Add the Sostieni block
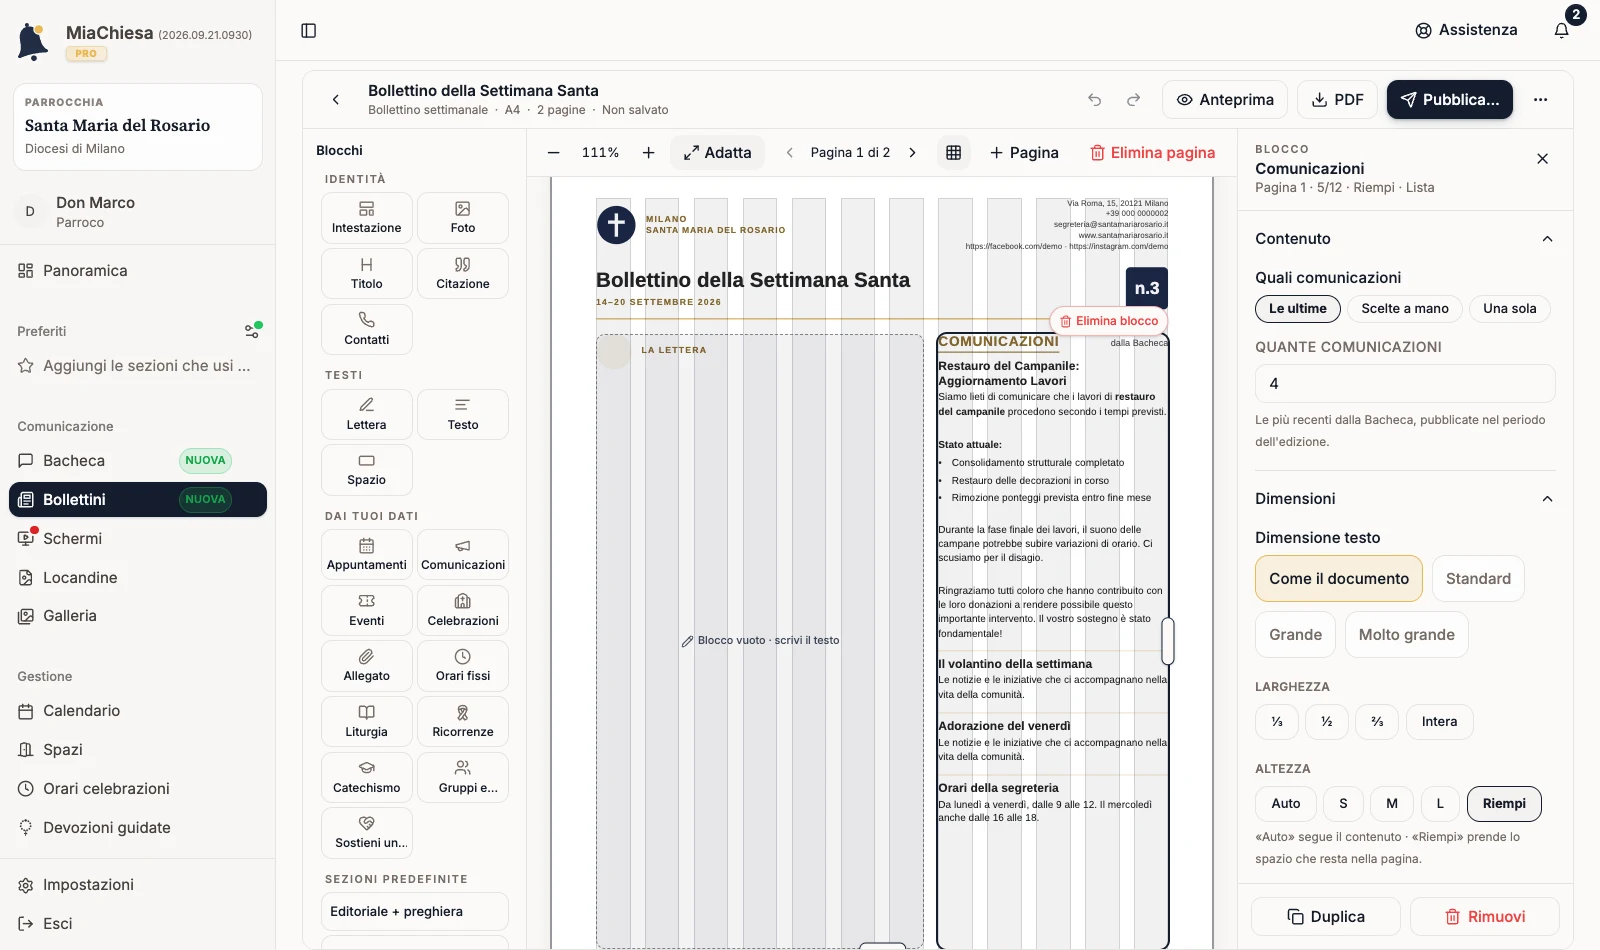The width and height of the screenshot is (1600, 950). coord(367,833)
